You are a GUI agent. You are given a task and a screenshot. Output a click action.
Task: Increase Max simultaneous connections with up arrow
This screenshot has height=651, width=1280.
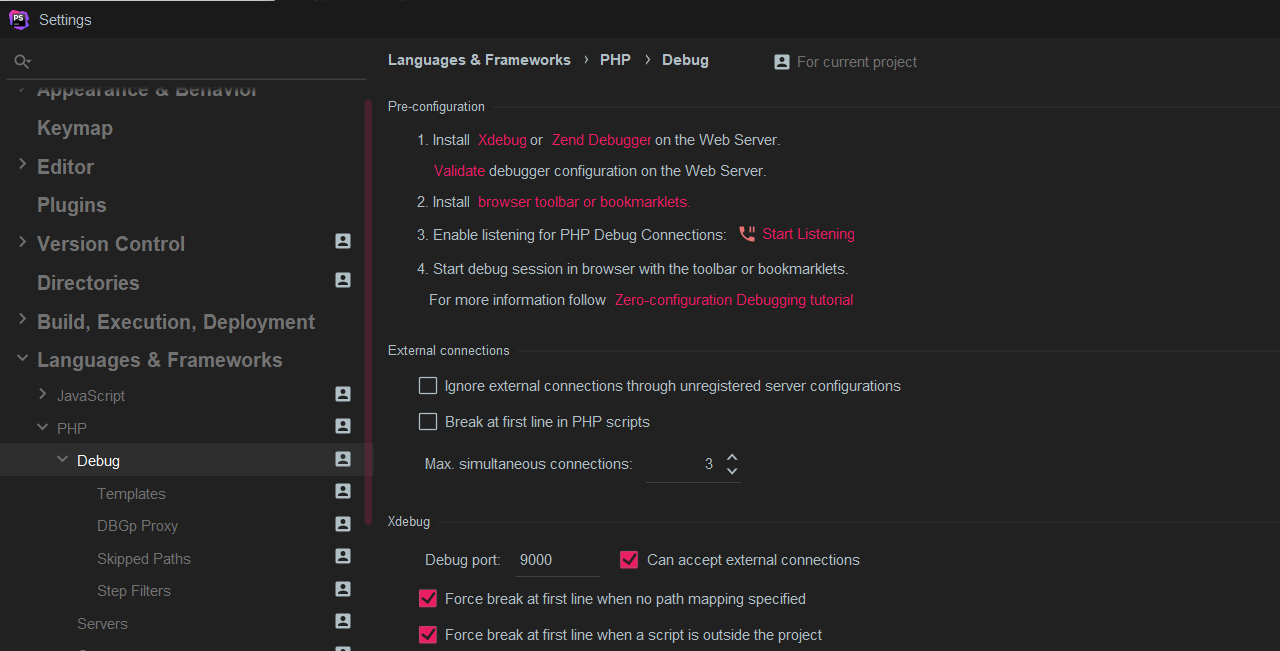732,457
